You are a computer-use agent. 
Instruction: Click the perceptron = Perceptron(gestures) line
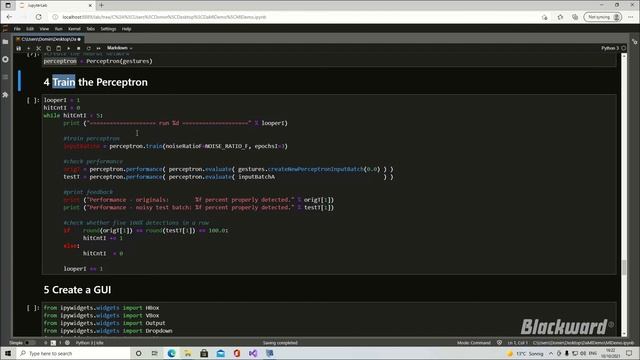[x=98, y=61]
